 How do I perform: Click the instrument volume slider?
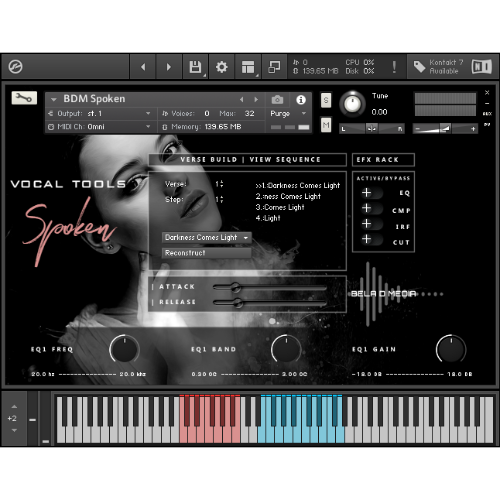445,129
